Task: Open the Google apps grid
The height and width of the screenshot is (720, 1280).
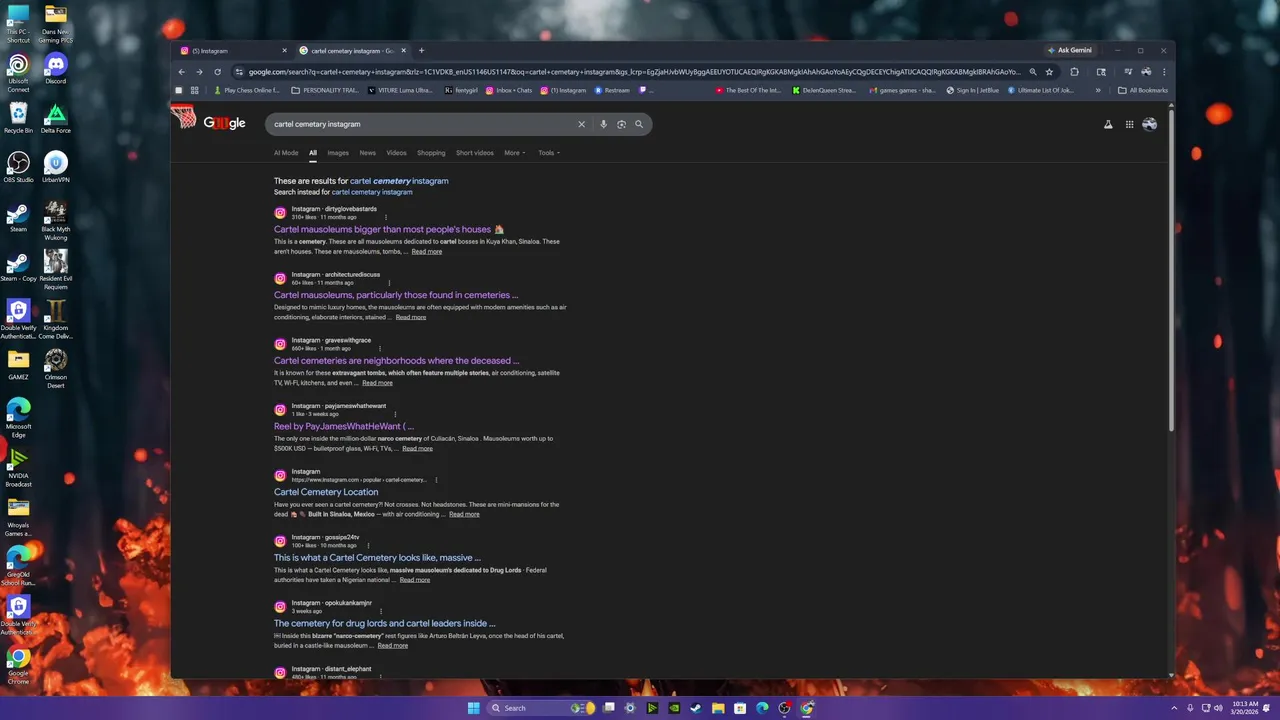Action: point(1129,124)
